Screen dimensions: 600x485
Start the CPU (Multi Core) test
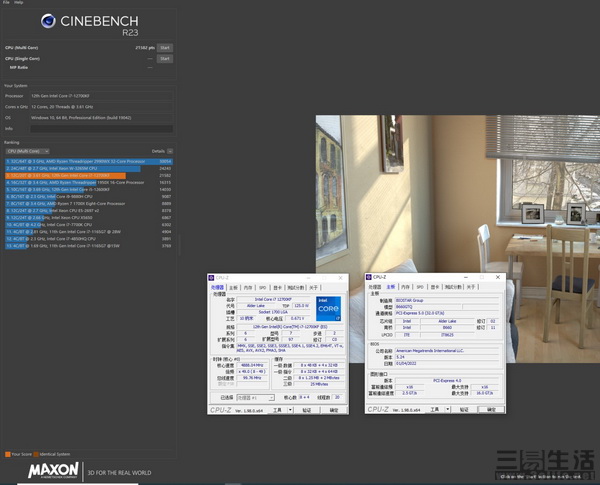[165, 47]
